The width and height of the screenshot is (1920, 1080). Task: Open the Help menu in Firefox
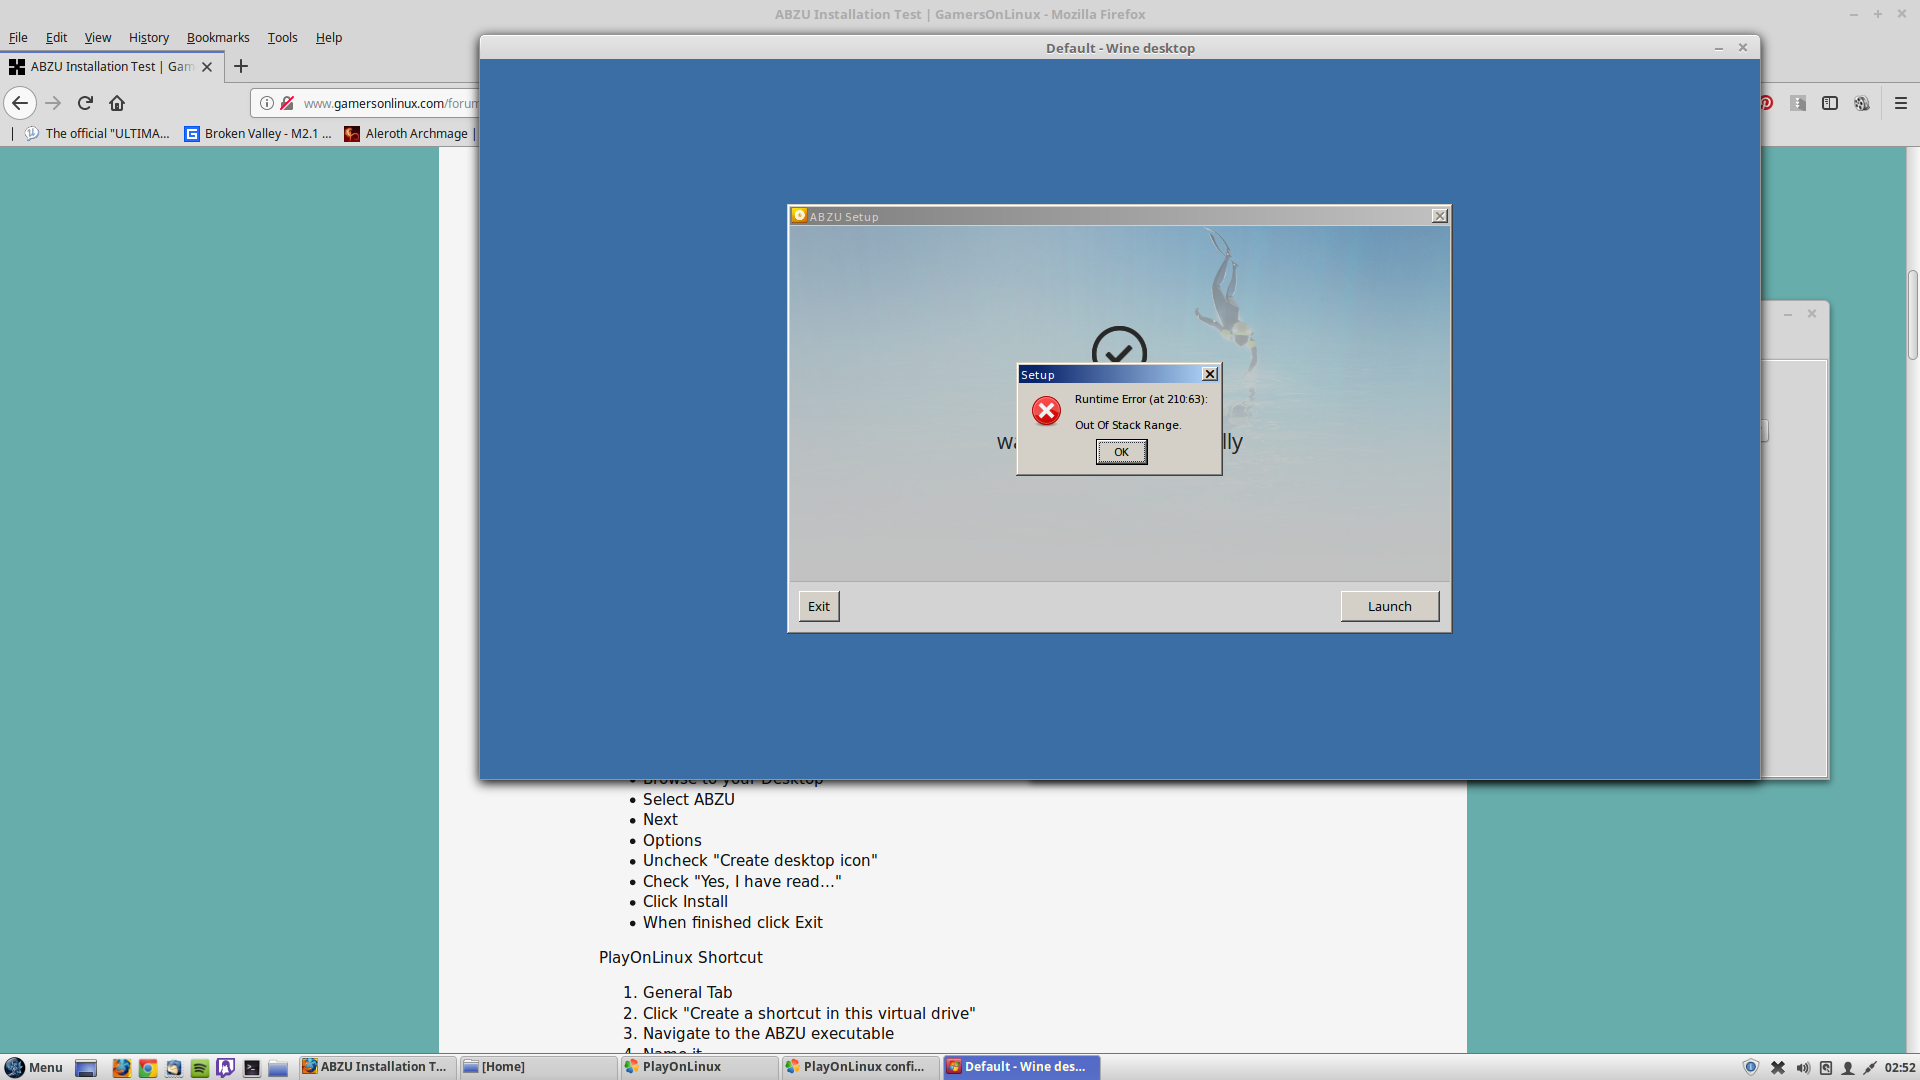(x=328, y=37)
